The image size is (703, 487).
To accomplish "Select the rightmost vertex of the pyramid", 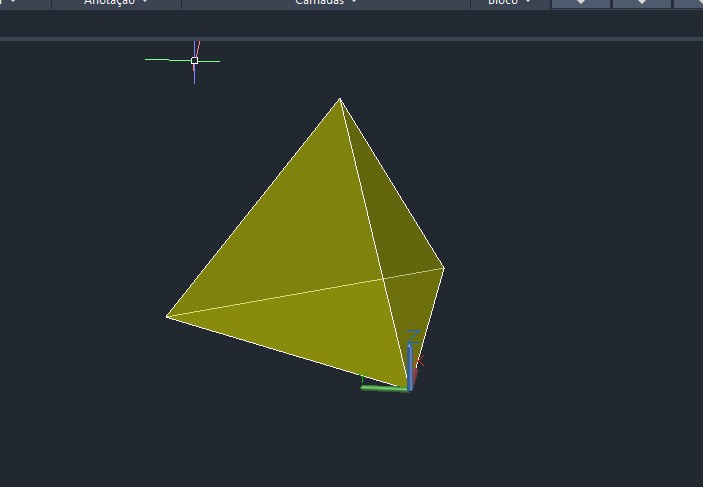I will tap(443, 267).
